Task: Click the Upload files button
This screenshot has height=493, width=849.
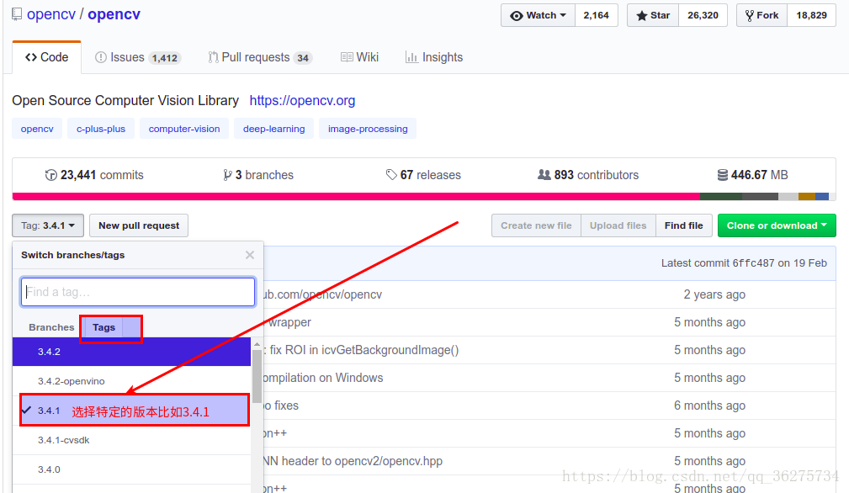Action: click(x=618, y=226)
